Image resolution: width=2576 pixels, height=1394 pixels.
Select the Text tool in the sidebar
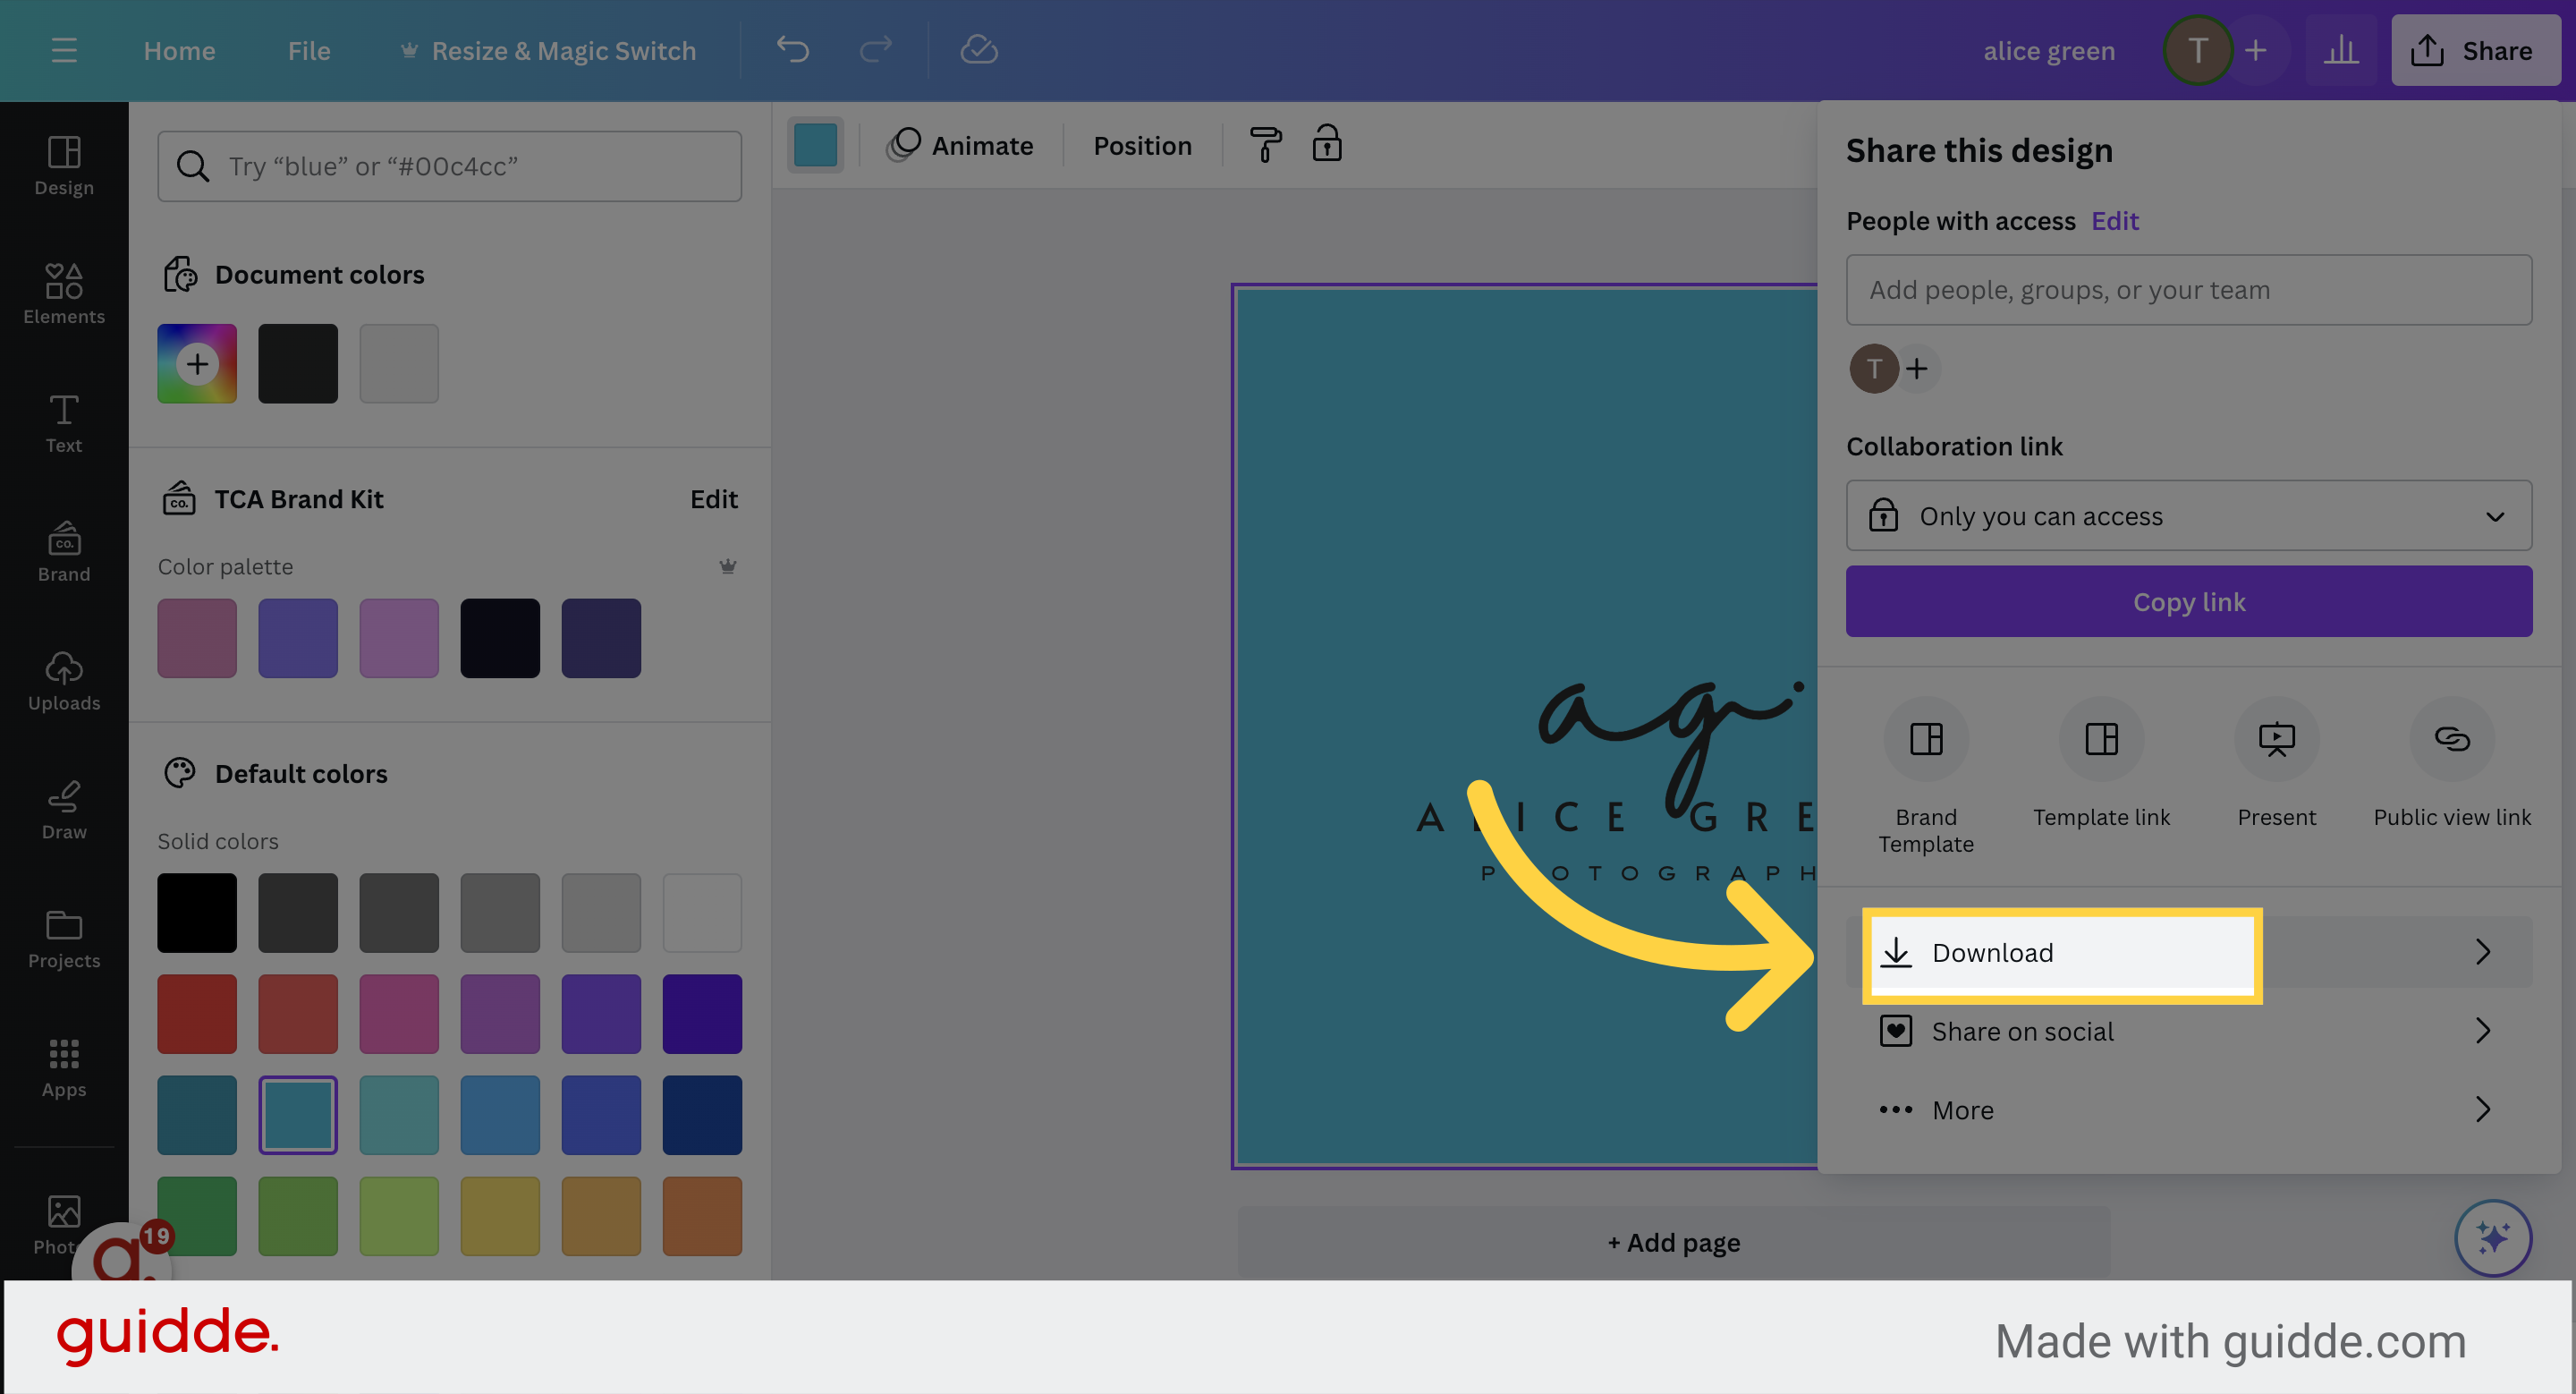pos(63,423)
